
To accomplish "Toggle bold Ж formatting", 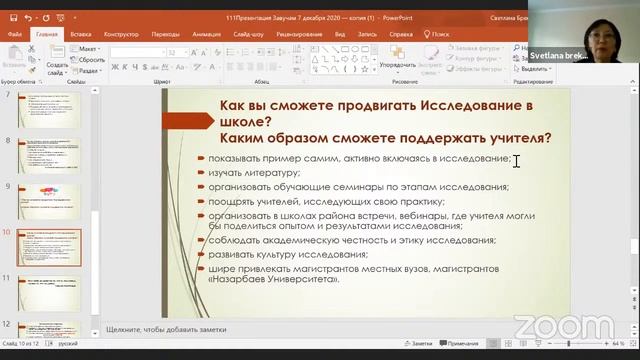I will (x=115, y=67).
